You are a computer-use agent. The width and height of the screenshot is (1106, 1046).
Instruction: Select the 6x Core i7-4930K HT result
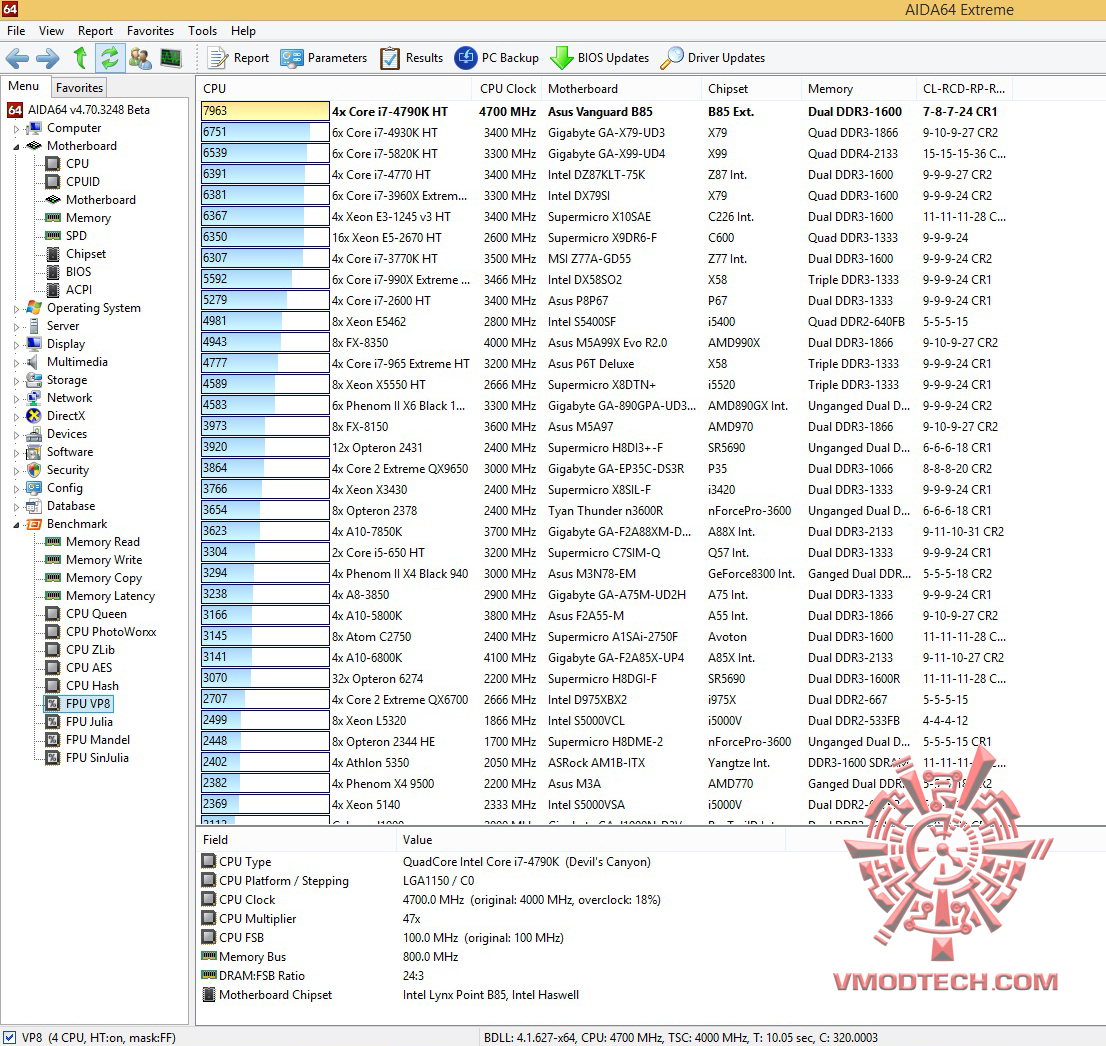coord(385,133)
